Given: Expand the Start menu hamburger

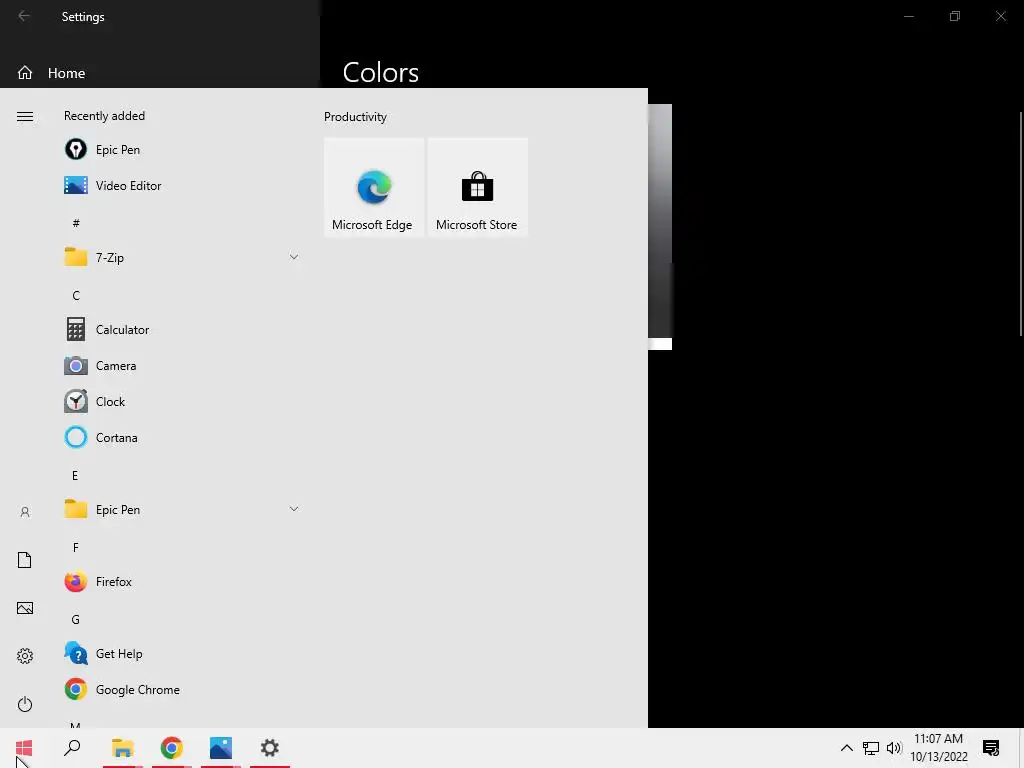Looking at the screenshot, I should pos(25,116).
